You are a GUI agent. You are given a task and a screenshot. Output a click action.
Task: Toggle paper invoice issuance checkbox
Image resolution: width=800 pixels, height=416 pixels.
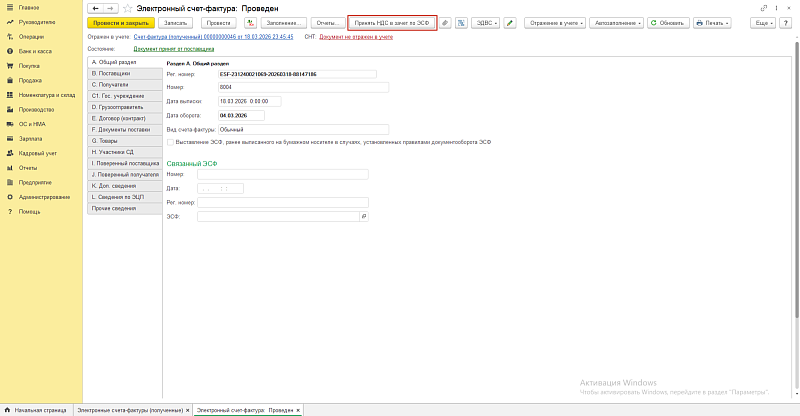(169, 143)
